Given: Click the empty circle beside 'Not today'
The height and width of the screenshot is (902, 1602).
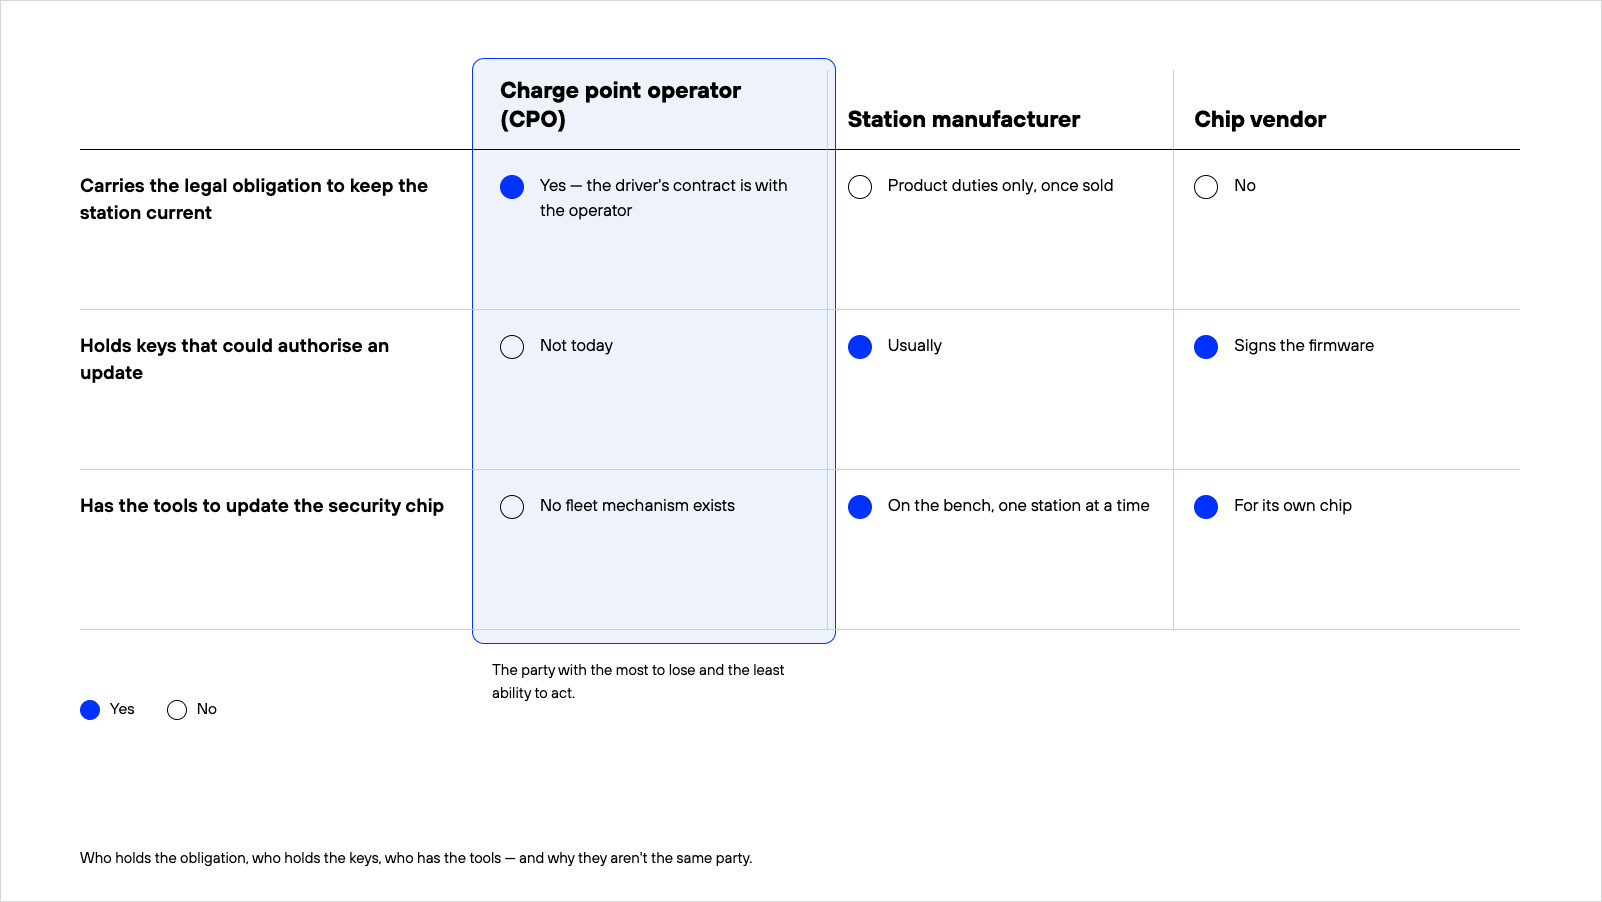Looking at the screenshot, I should coord(512,347).
